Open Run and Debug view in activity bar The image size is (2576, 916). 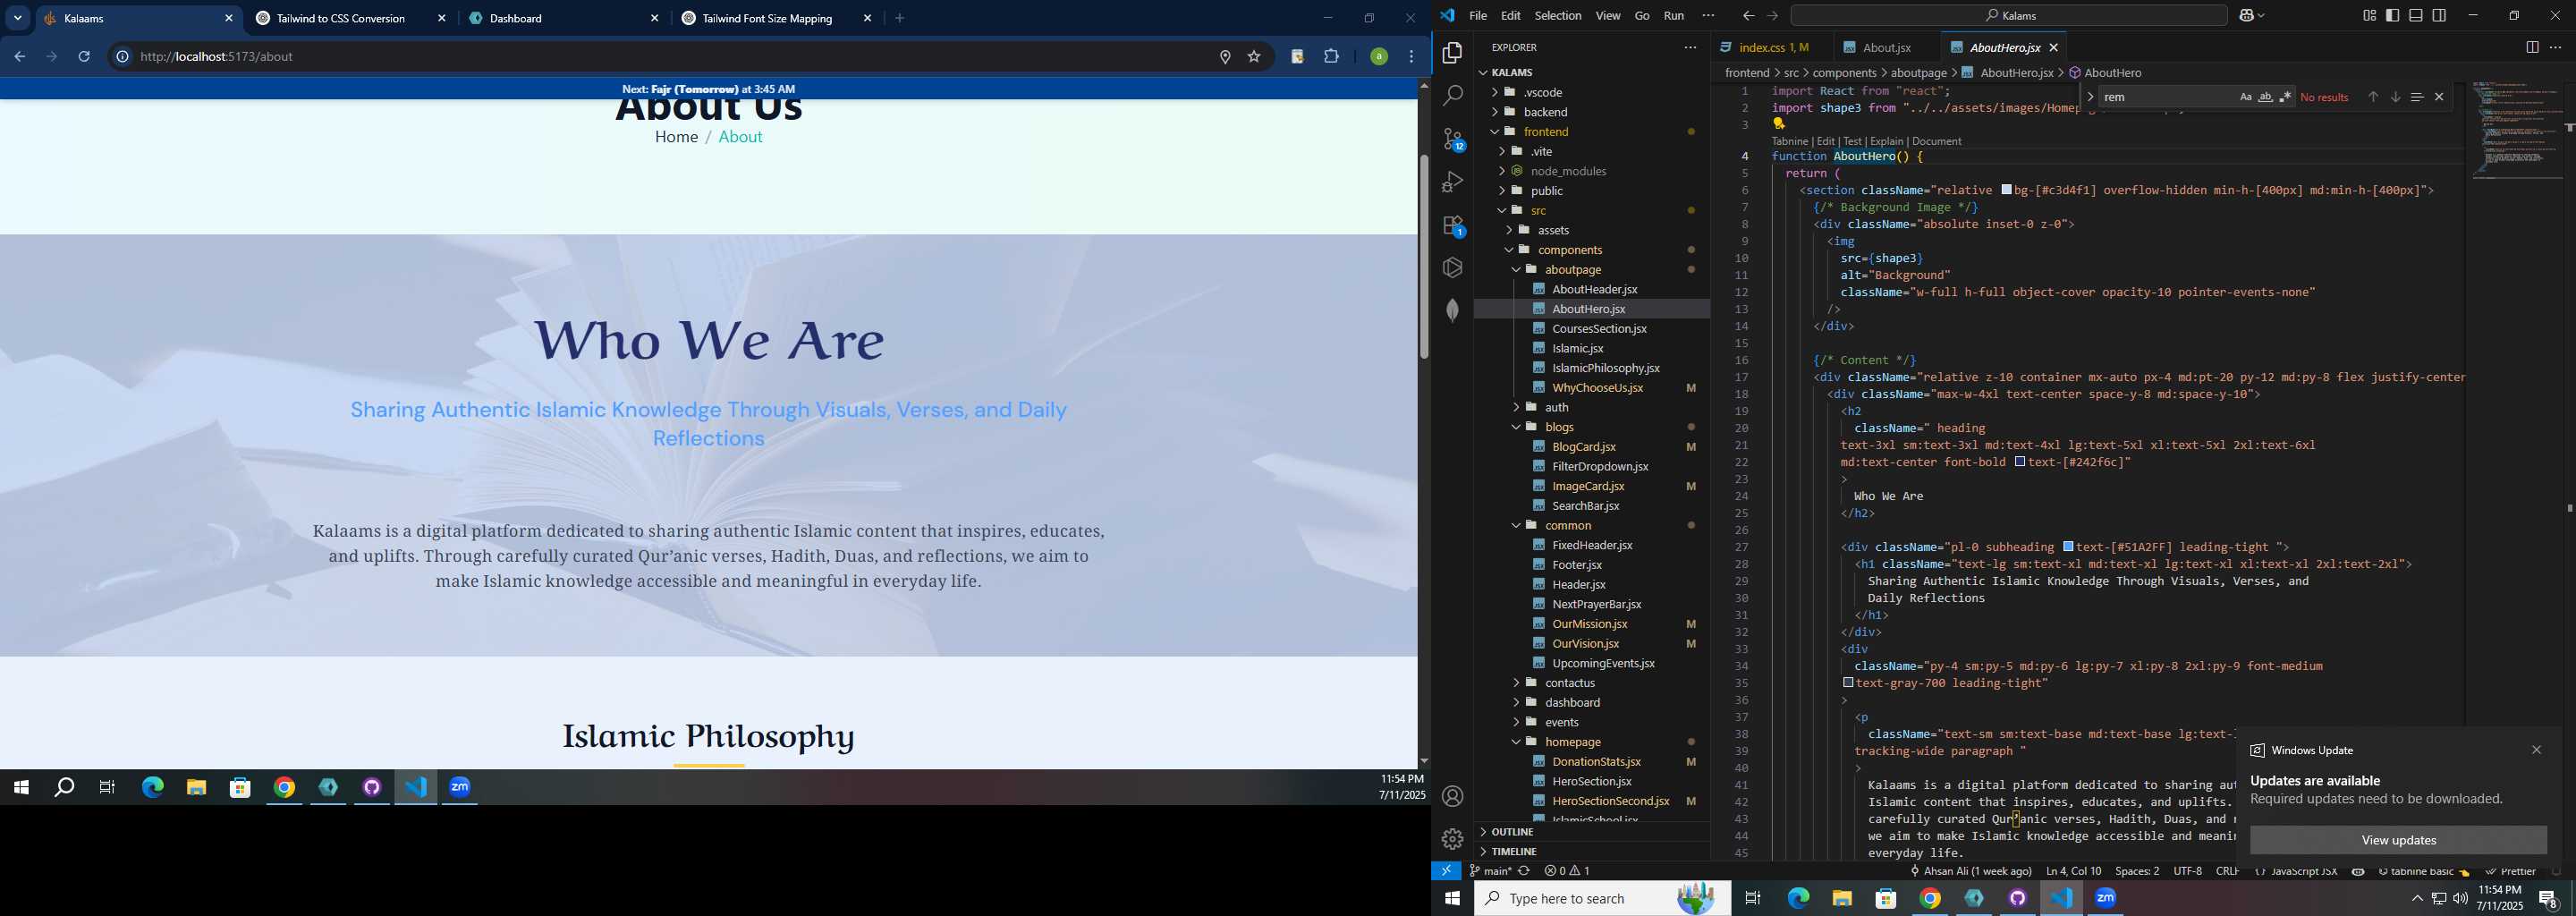1453,182
